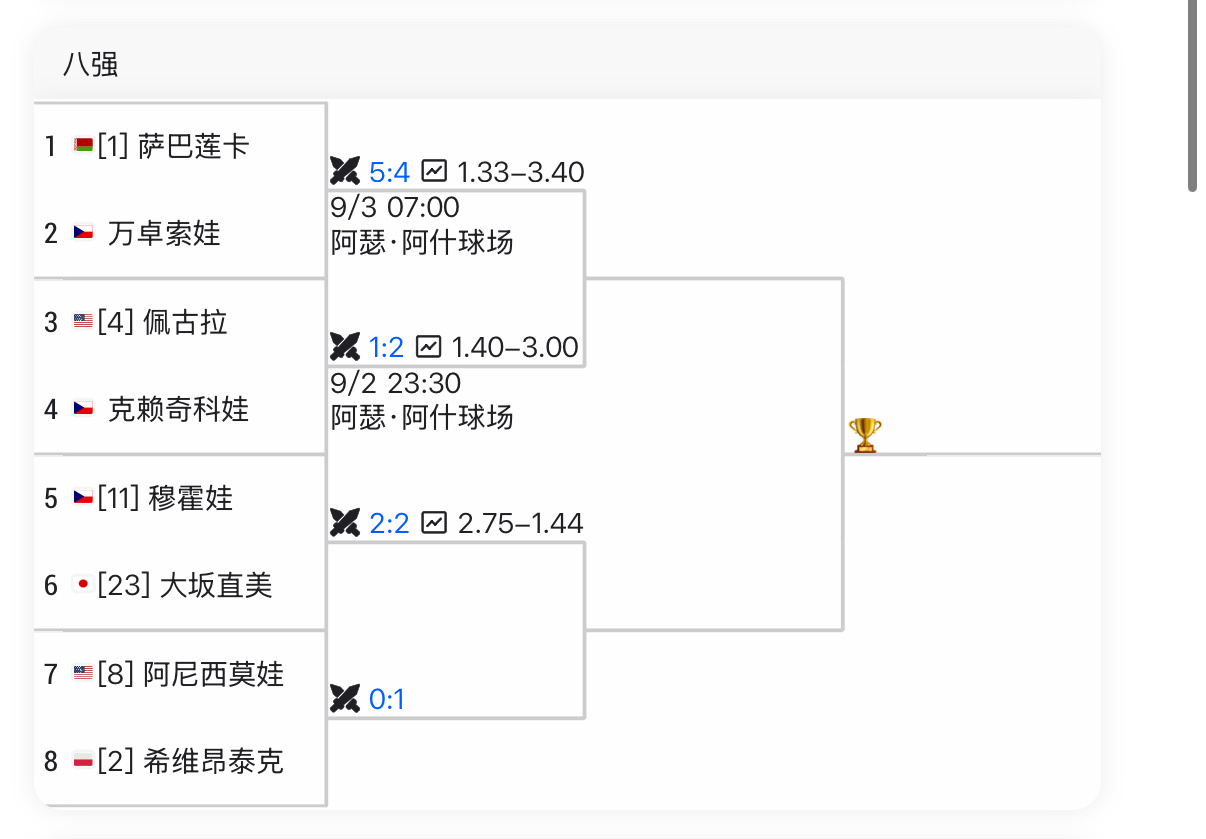This screenshot has height=839, width=1206.
Task: Open odds chart icon next to 1.33–3.40
Action: pos(434,172)
